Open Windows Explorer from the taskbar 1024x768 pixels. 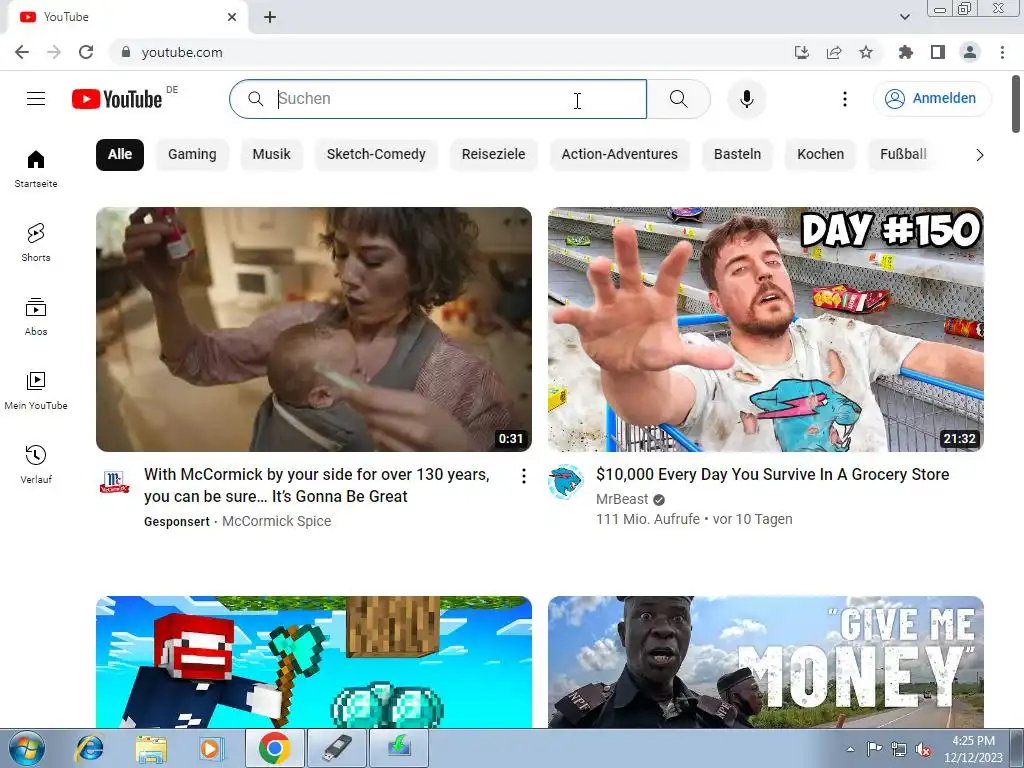click(x=151, y=748)
